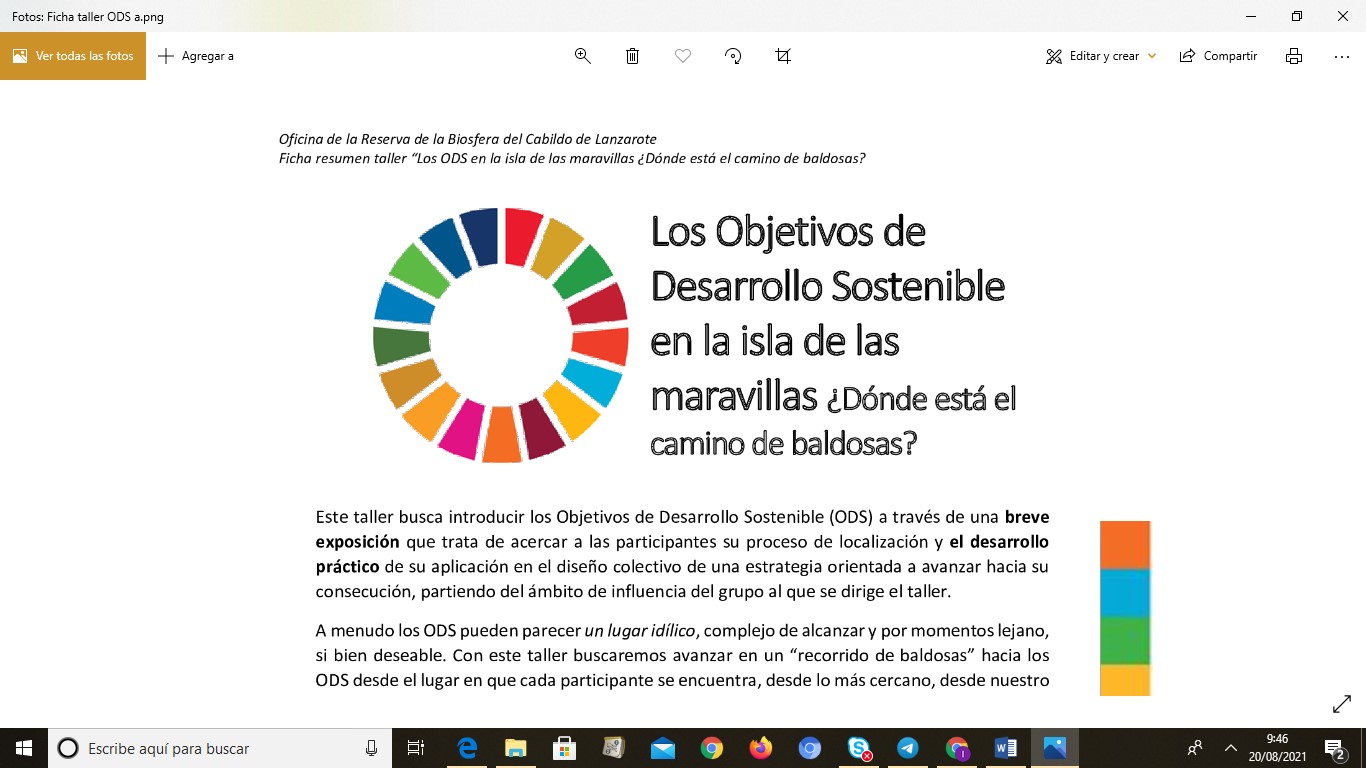The width and height of the screenshot is (1366, 768).
Task: Click the fullscreen expand arrows icon
Action: (1342, 705)
